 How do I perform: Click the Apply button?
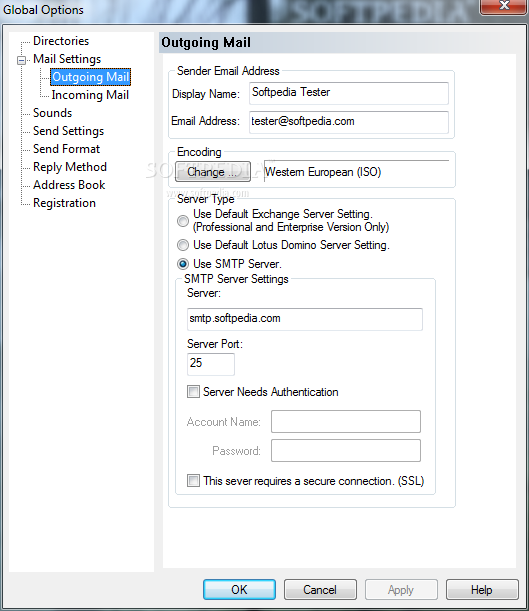401,590
